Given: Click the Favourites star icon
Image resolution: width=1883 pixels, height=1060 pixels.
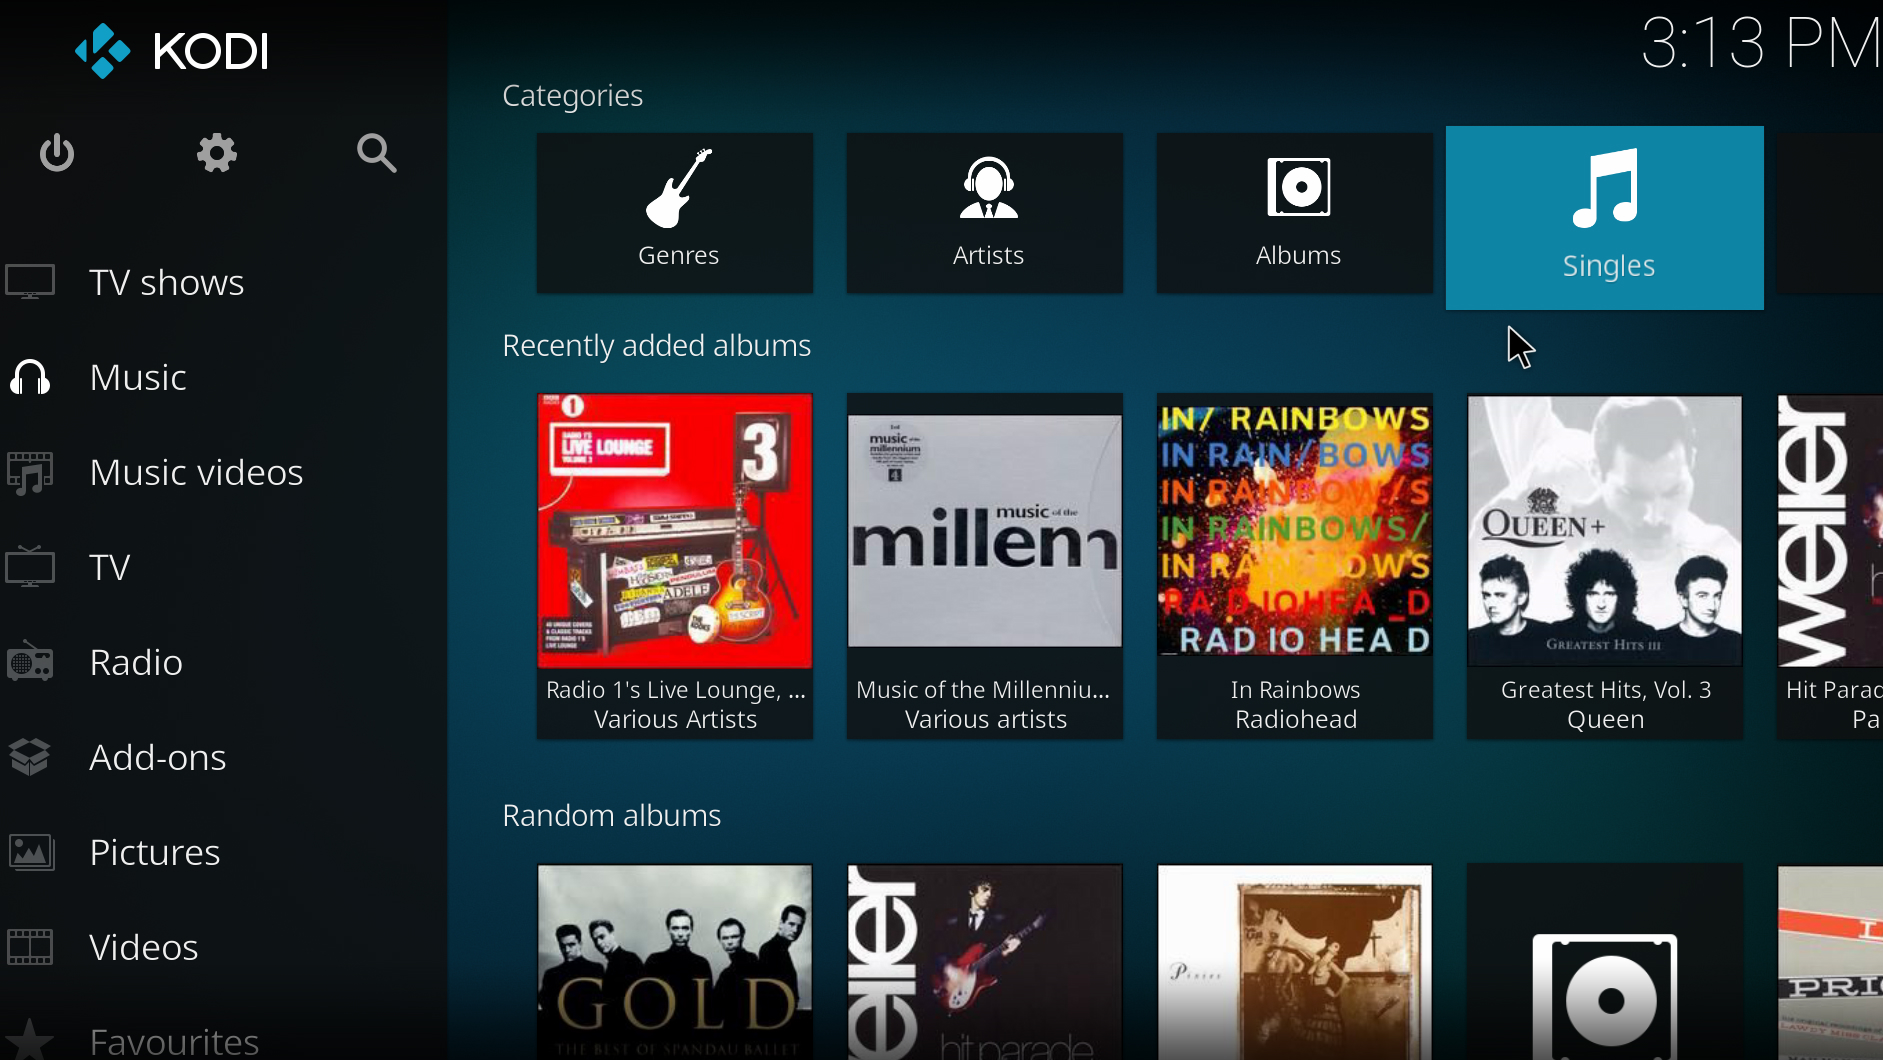Looking at the screenshot, I should click(30, 1040).
